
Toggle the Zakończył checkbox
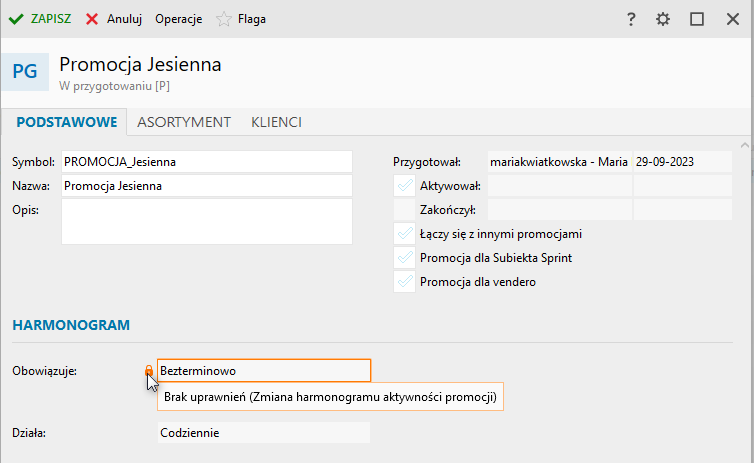click(404, 209)
